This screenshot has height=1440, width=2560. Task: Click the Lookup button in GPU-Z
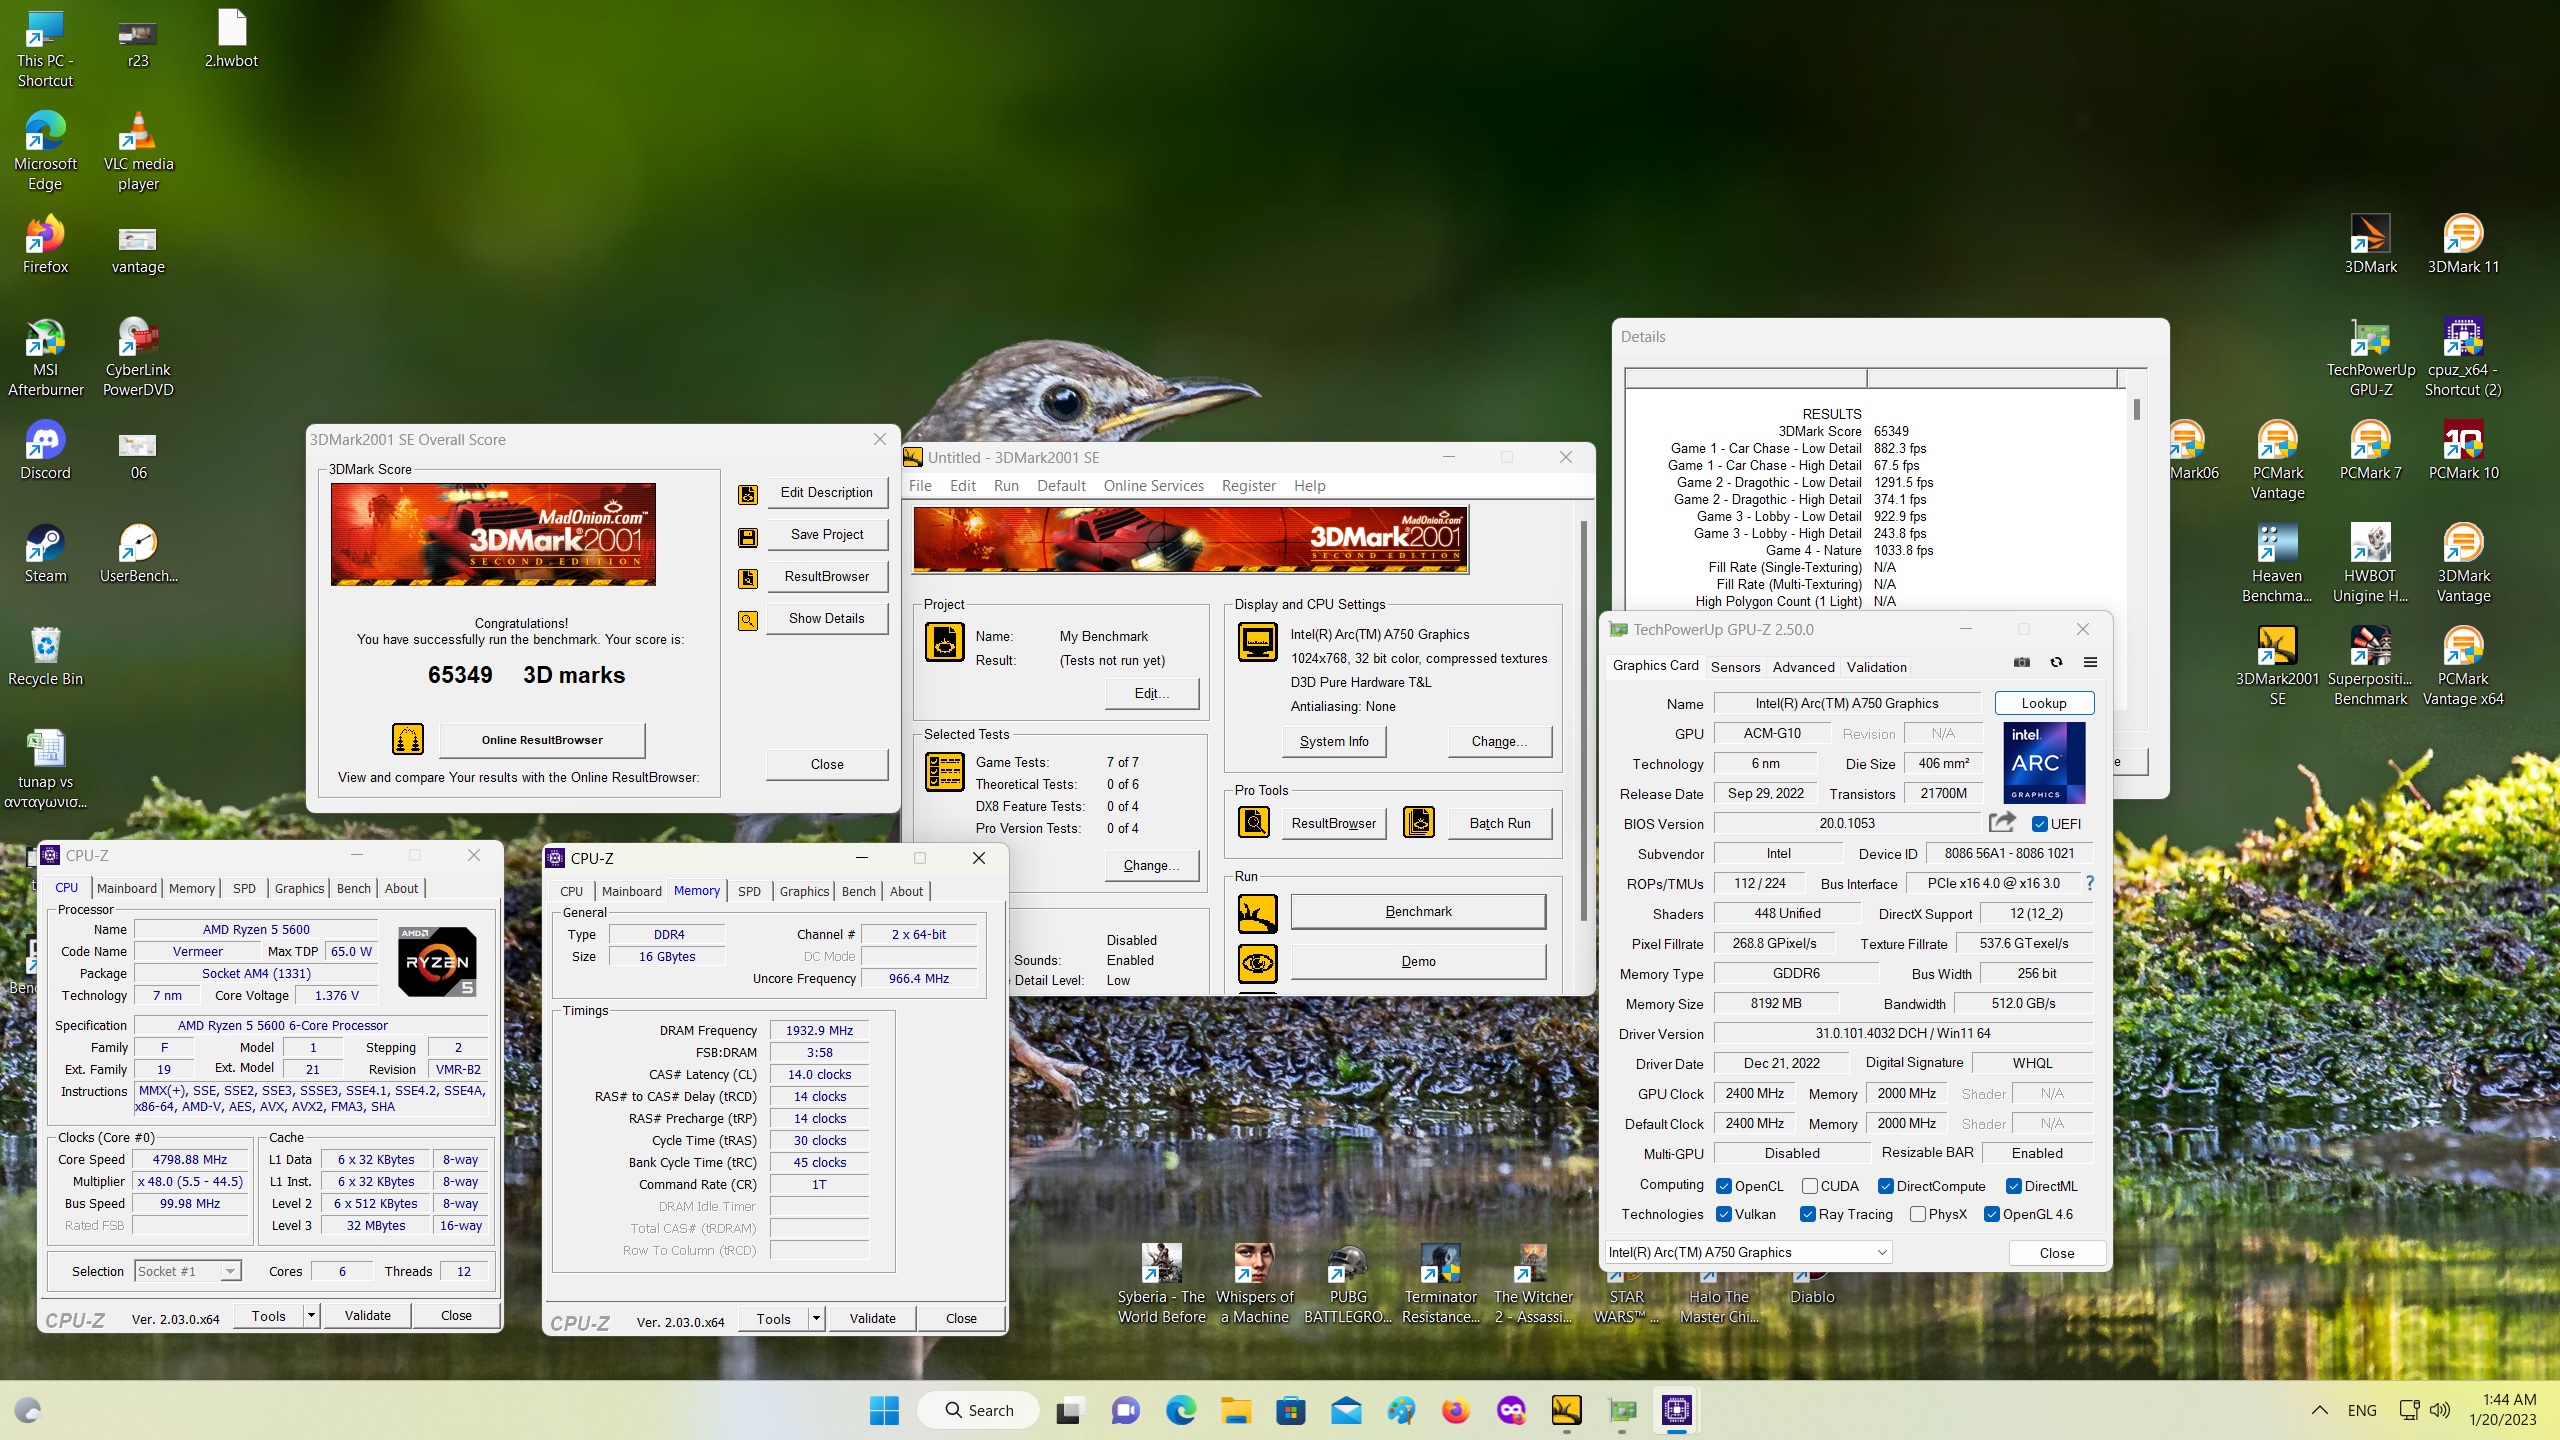[2044, 703]
